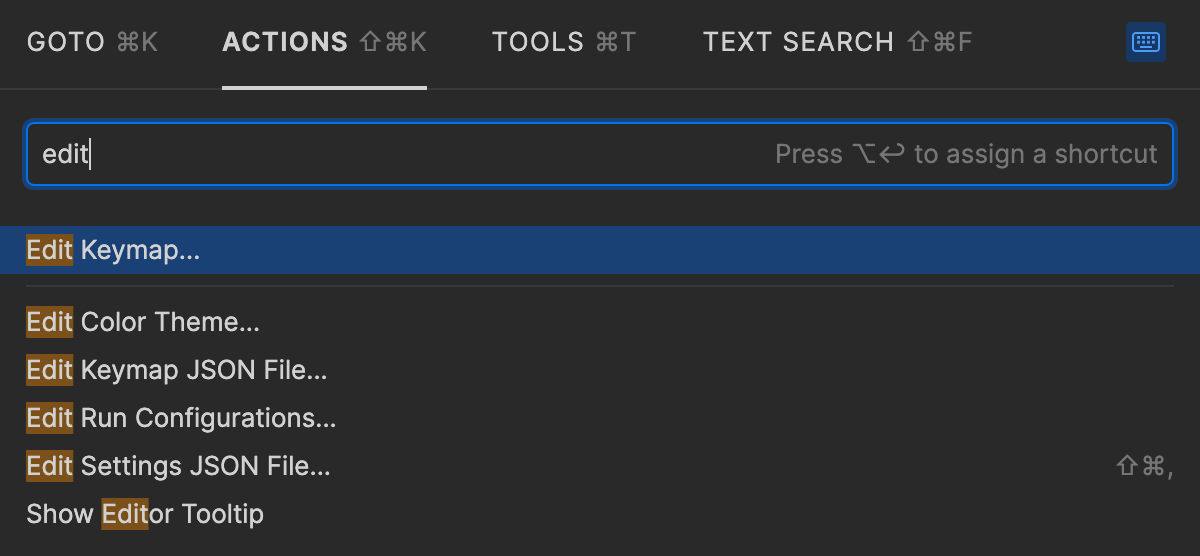Open Edit Keymap JSON File... action
The width and height of the screenshot is (1200, 556).
point(177,370)
